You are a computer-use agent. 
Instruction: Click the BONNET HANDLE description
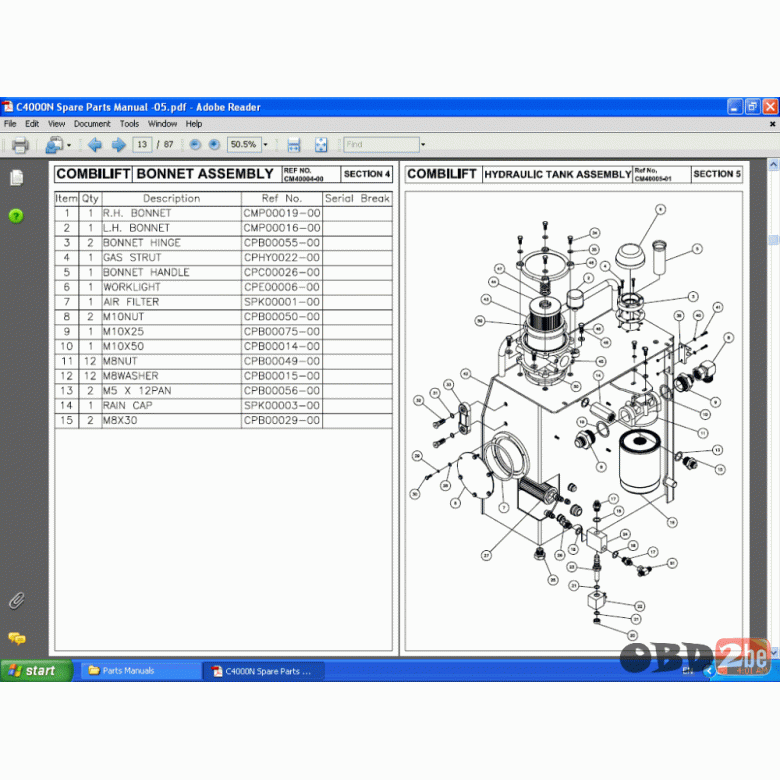[146, 273]
